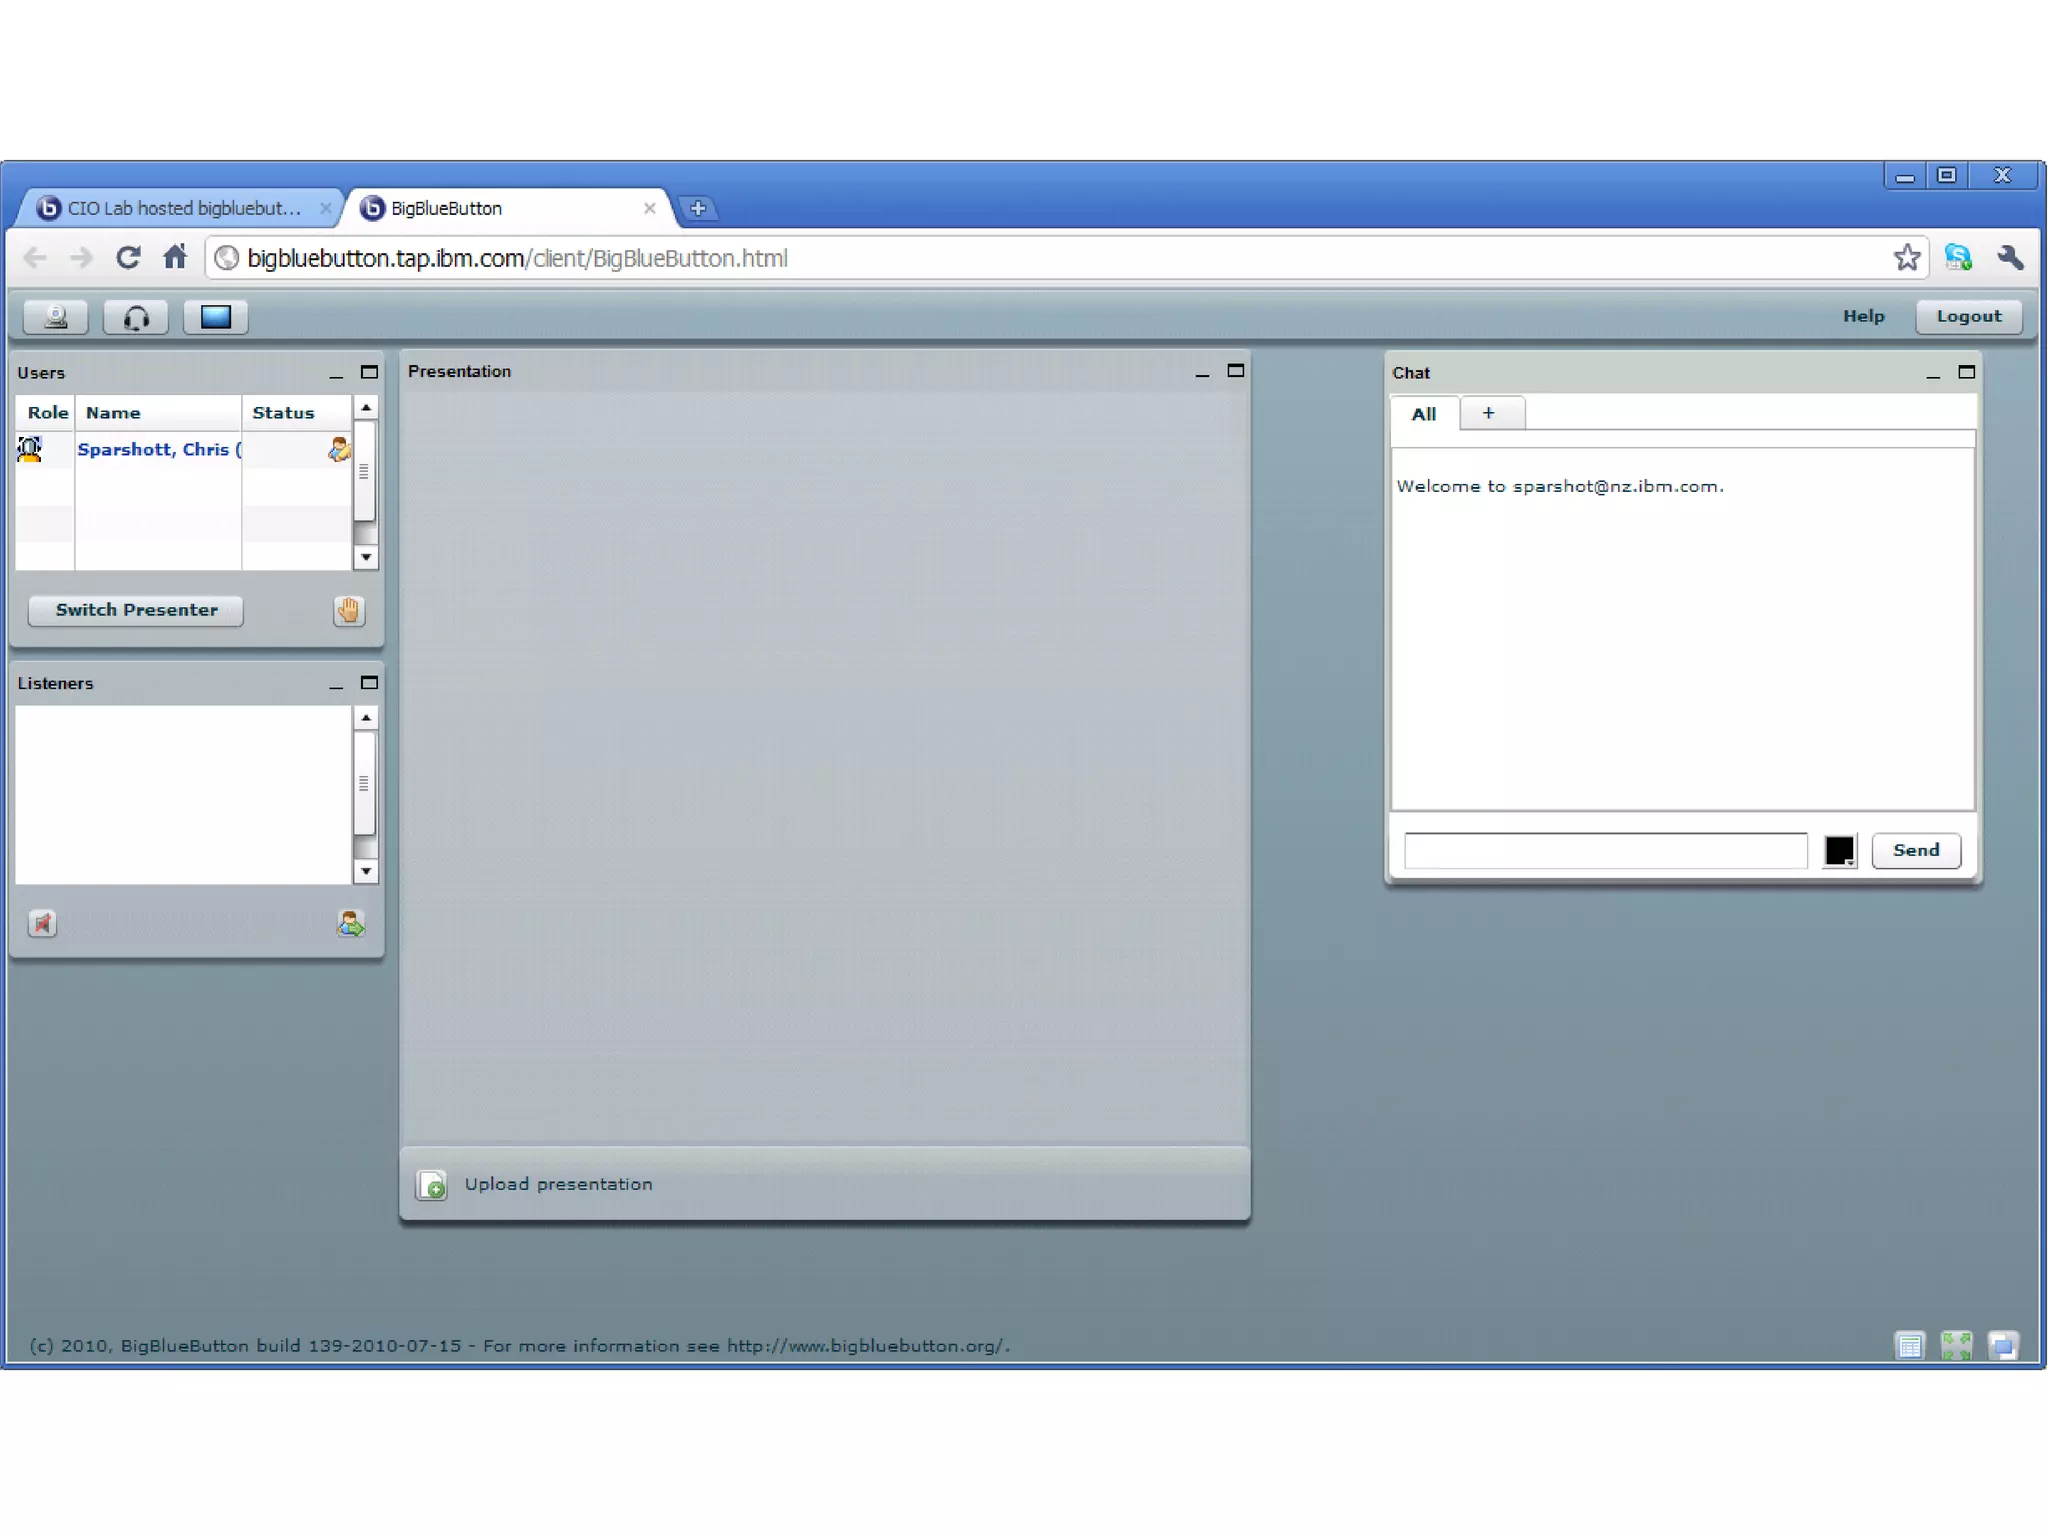Click the headset join audio button

click(x=136, y=317)
